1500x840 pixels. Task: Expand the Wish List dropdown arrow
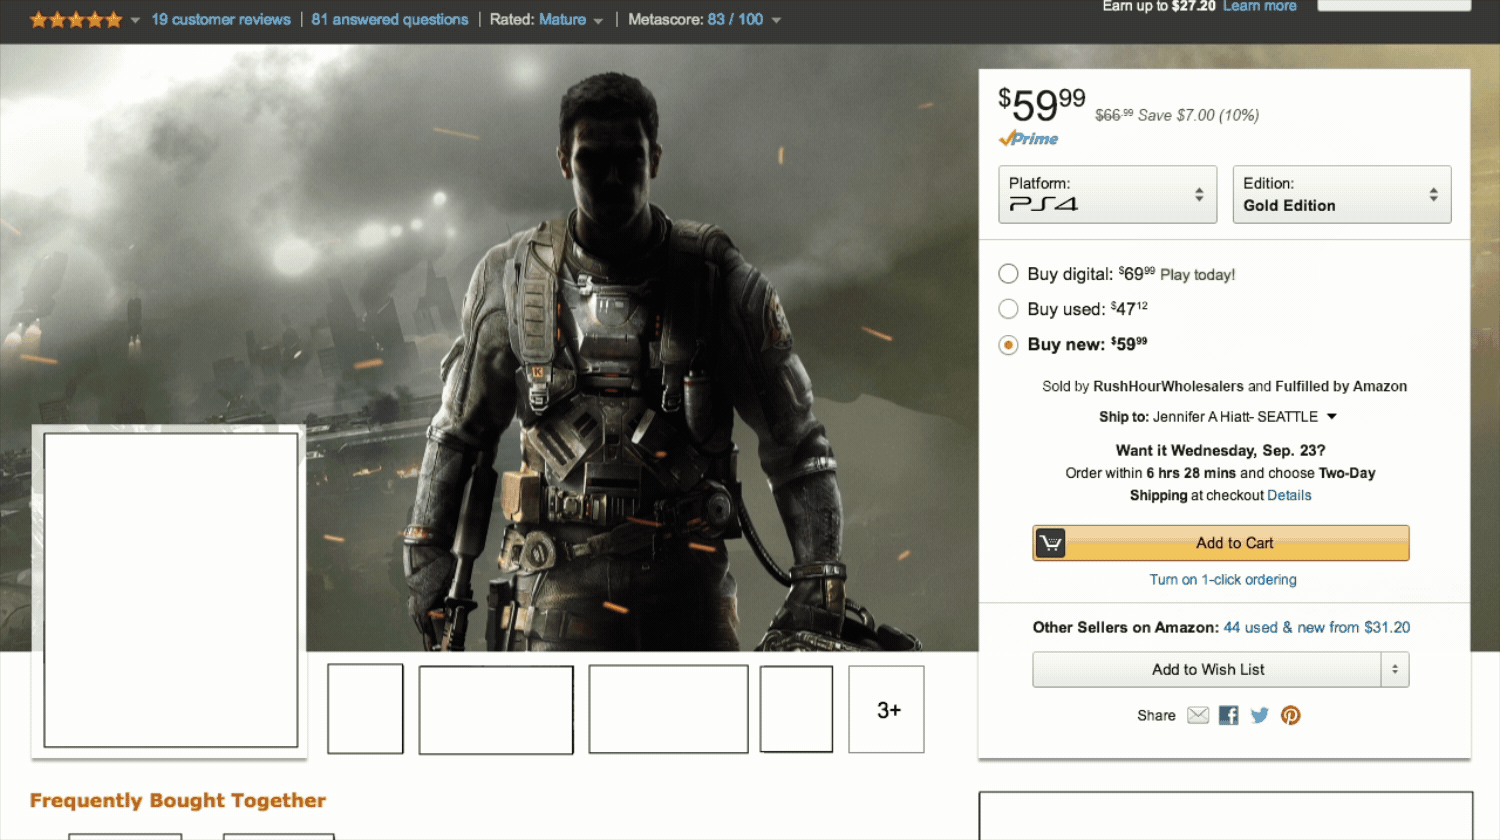coord(1395,670)
